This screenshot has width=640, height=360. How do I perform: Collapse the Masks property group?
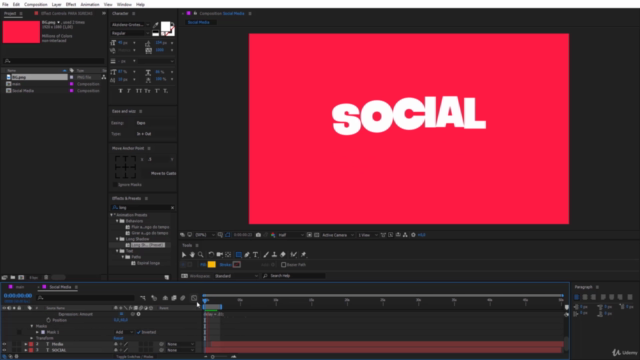32,327
